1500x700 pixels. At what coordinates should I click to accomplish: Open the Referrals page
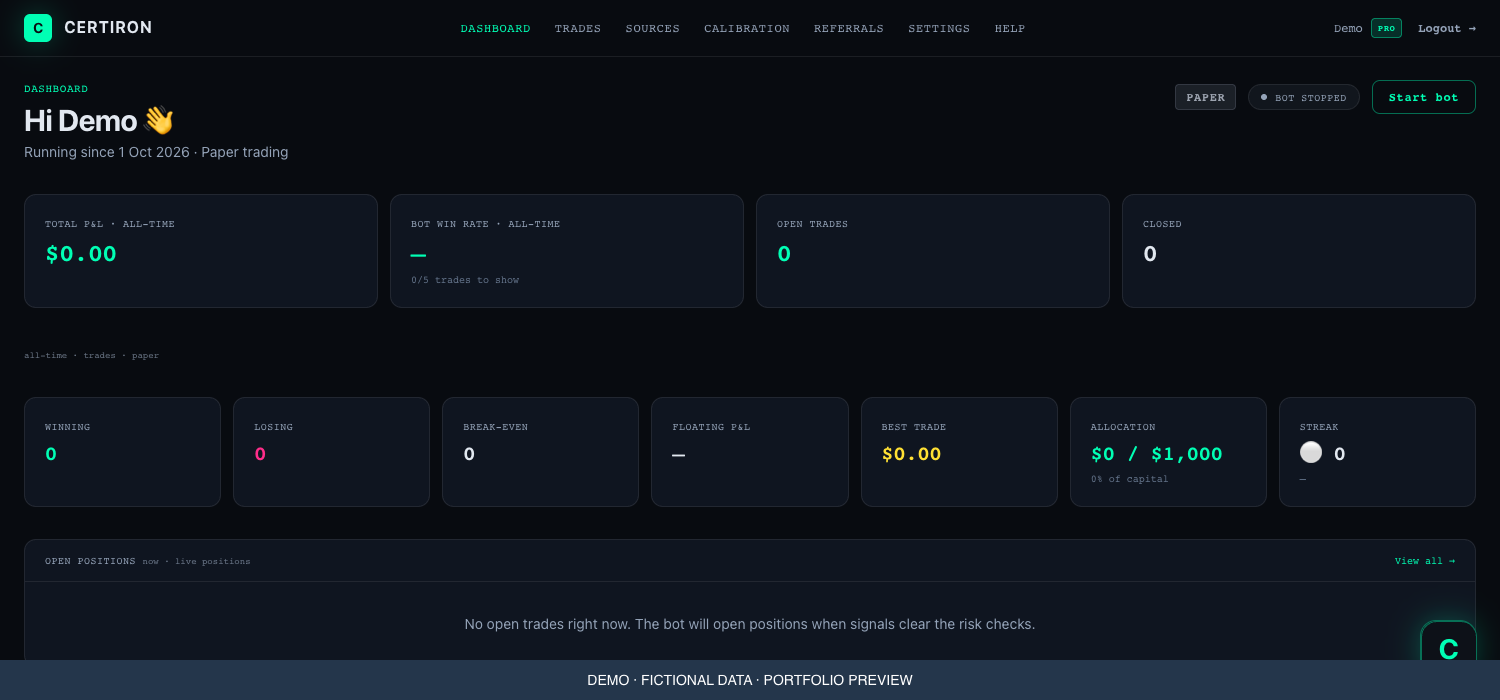pyautogui.click(x=849, y=28)
